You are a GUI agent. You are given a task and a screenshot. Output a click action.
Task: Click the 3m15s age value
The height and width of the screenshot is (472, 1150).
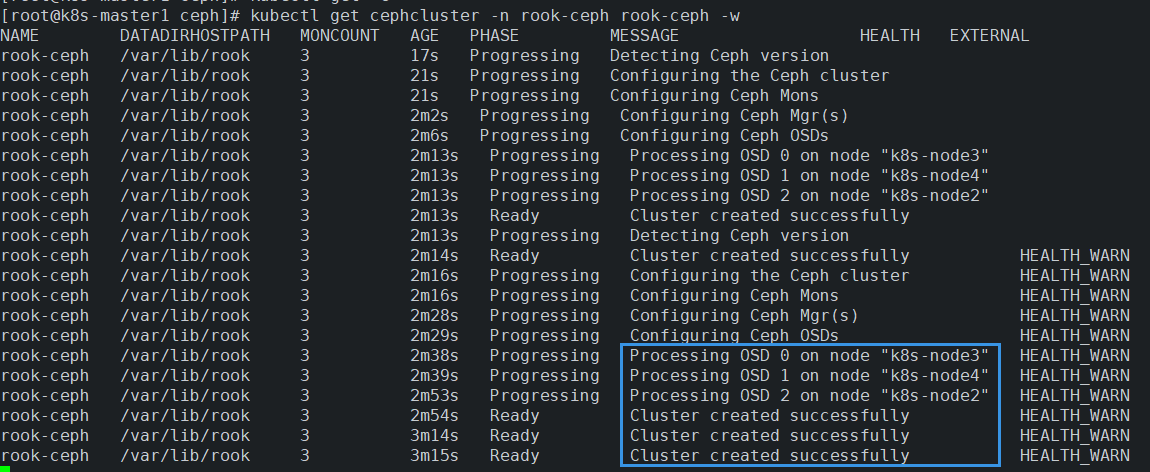pos(434,456)
